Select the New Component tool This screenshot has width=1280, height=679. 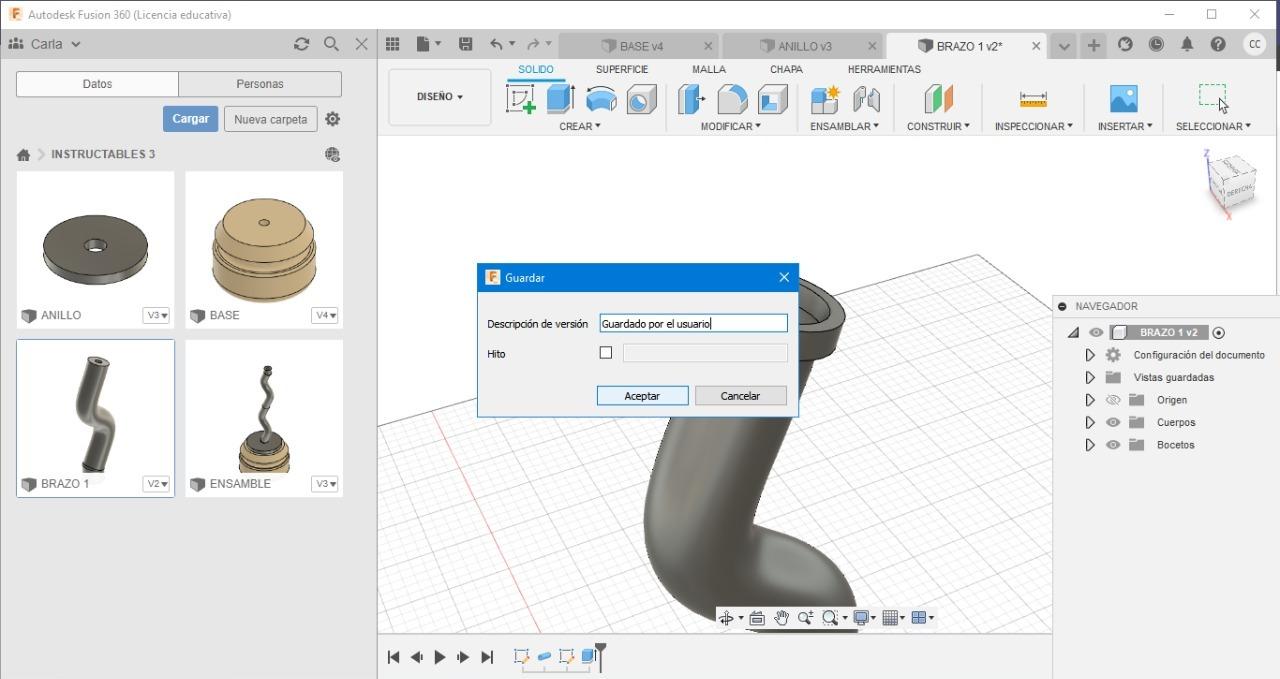825,99
